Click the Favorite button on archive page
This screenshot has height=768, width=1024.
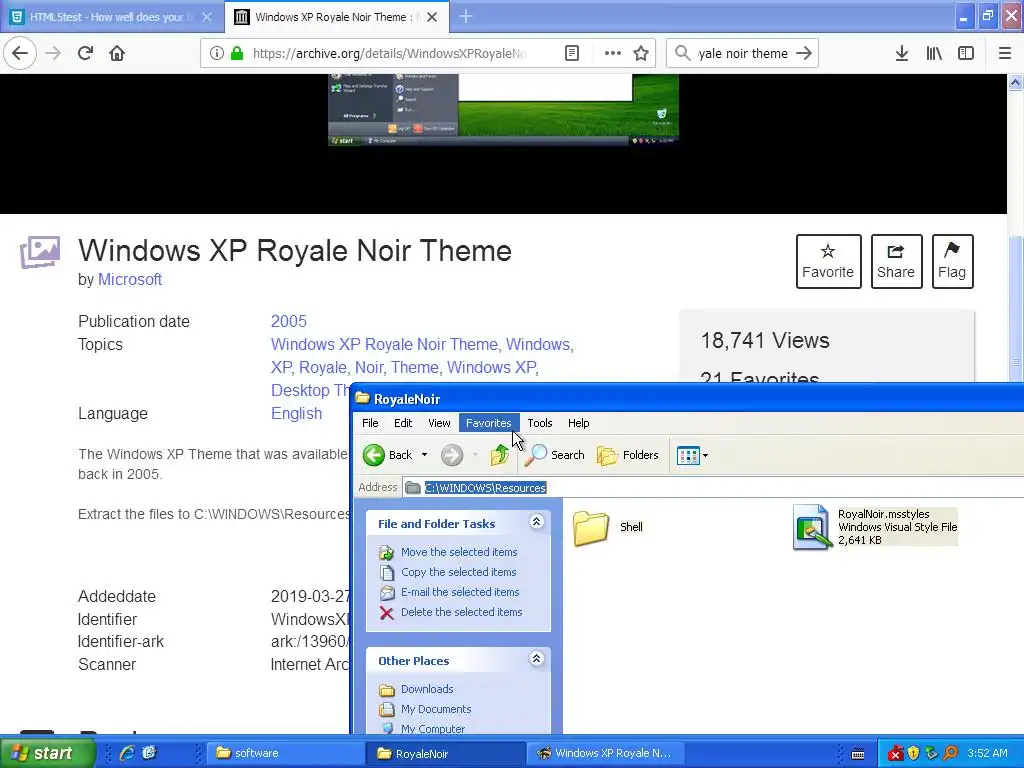[828, 261]
